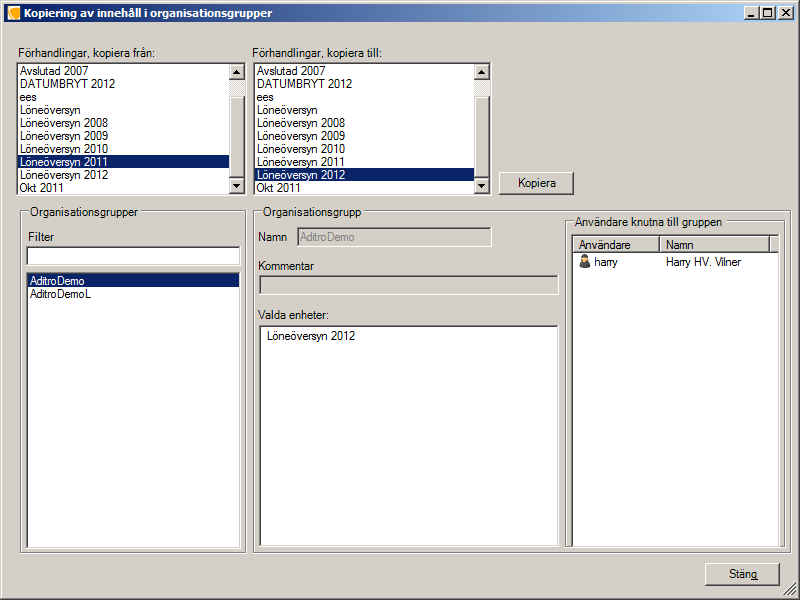Select Löneöversyn 2009 in kopiera från list
This screenshot has height=600, width=800.
point(123,136)
